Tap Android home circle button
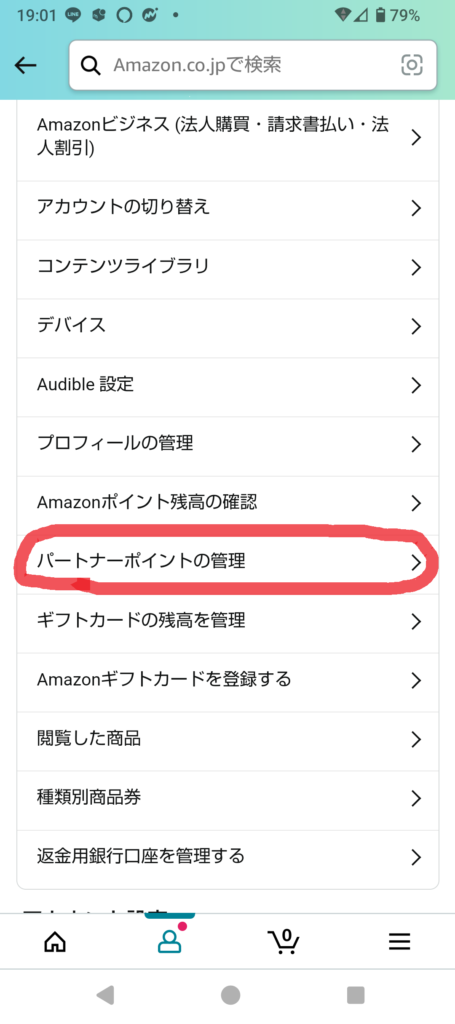 230,995
